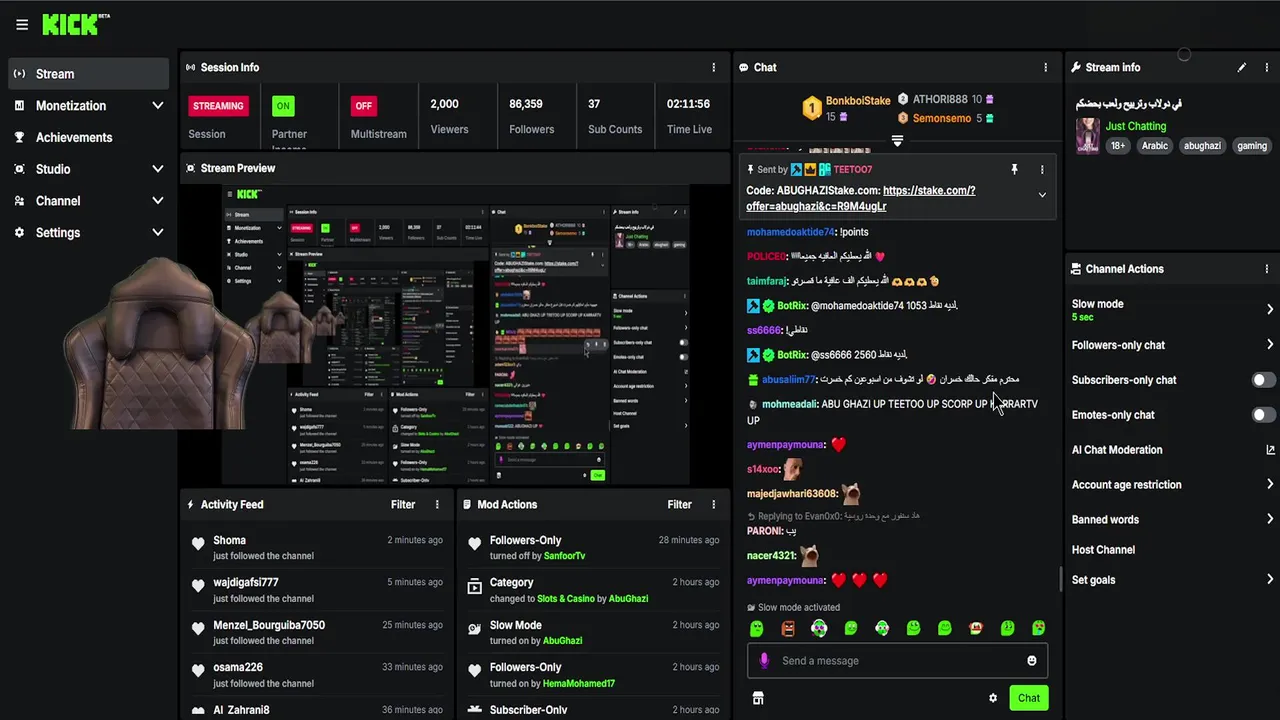Screen dimensions: 1280x720
Task: Open Followers-only chat options arrow
Action: (1270, 345)
